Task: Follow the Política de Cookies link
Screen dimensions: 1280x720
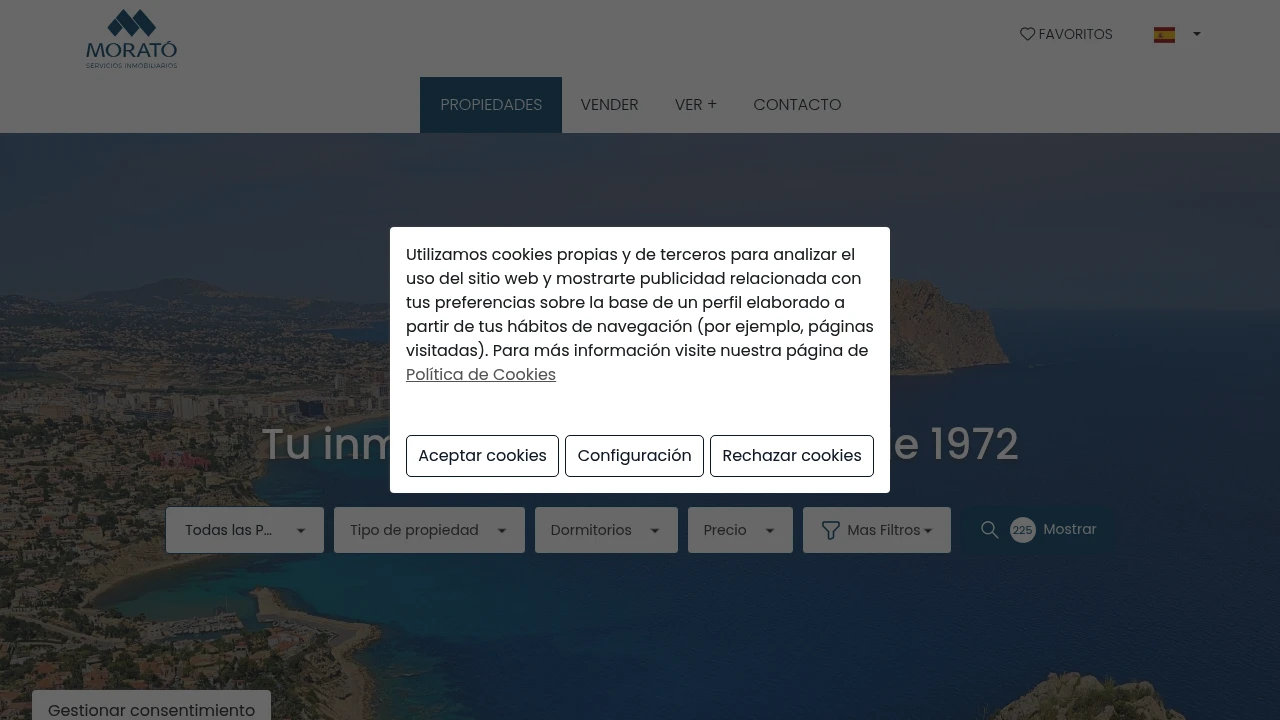Action: coord(481,374)
